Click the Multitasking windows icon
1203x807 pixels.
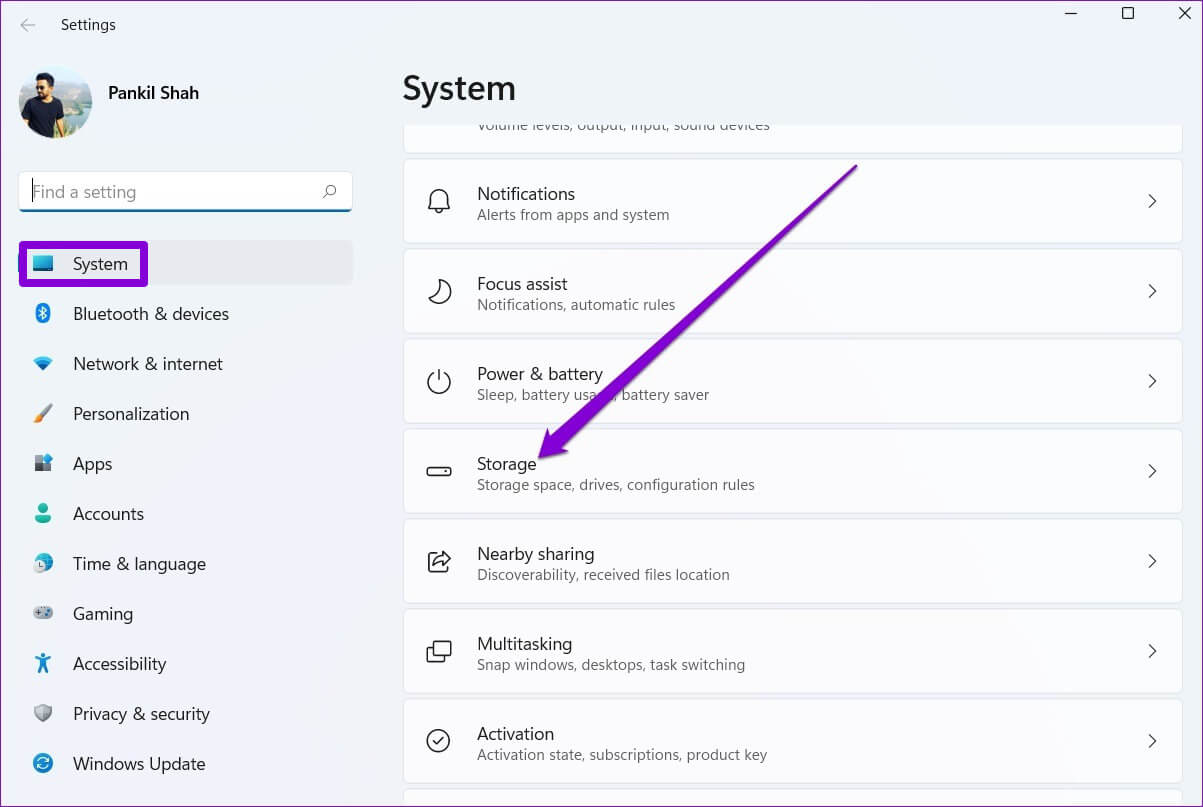(x=439, y=651)
